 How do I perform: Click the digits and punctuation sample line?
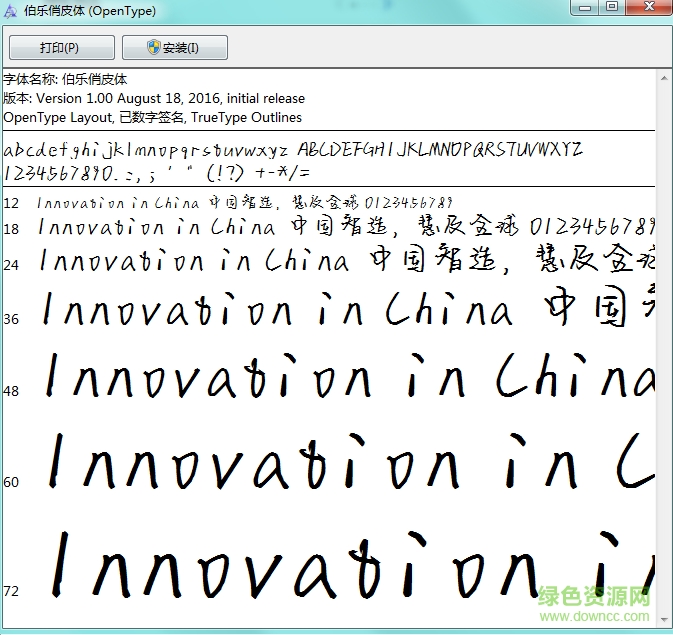pyautogui.click(x=157, y=174)
